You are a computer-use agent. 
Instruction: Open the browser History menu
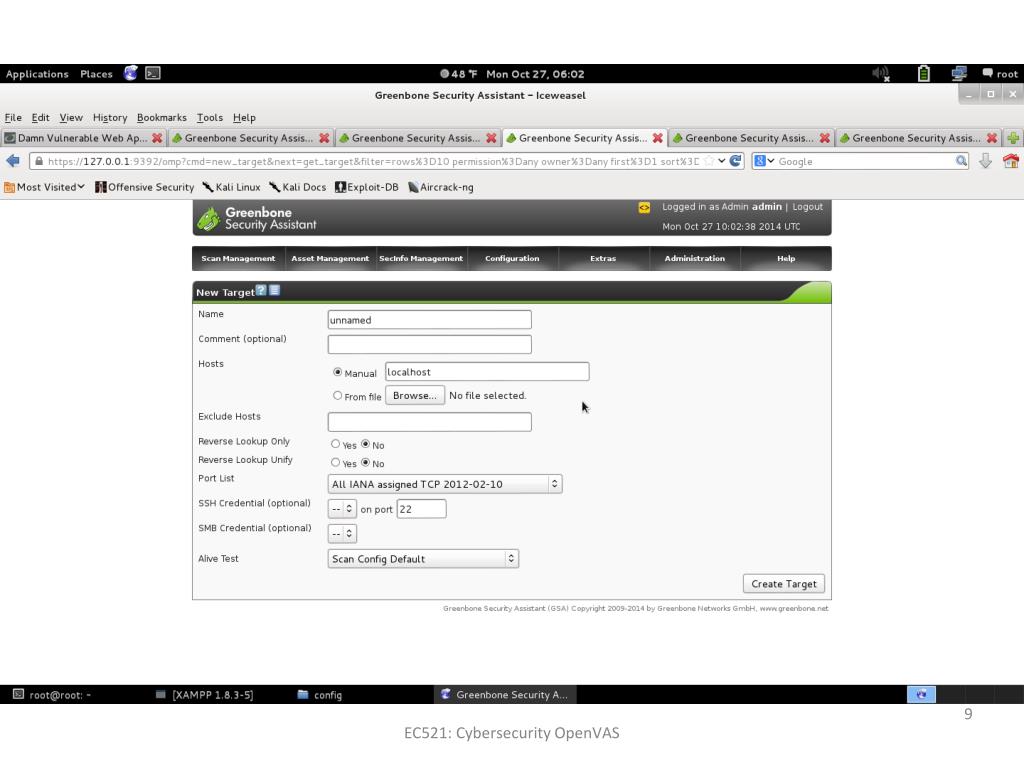tap(110, 118)
